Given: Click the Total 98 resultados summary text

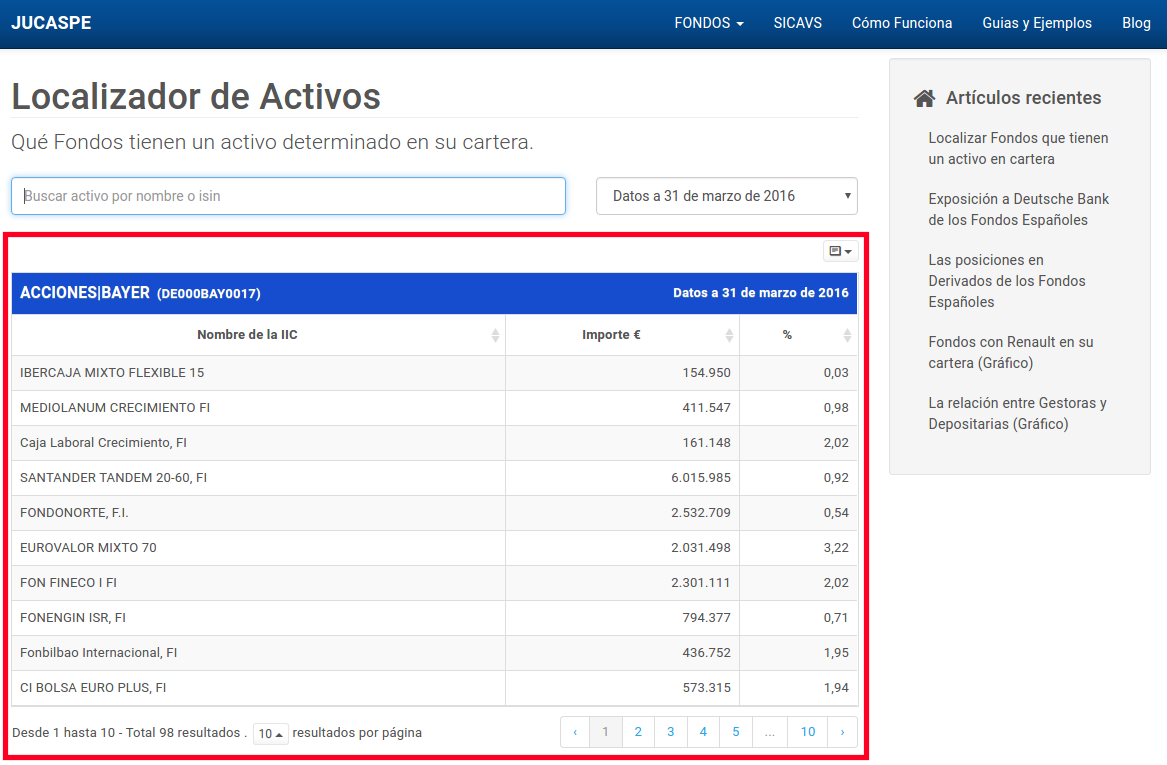Looking at the screenshot, I should (x=183, y=733).
